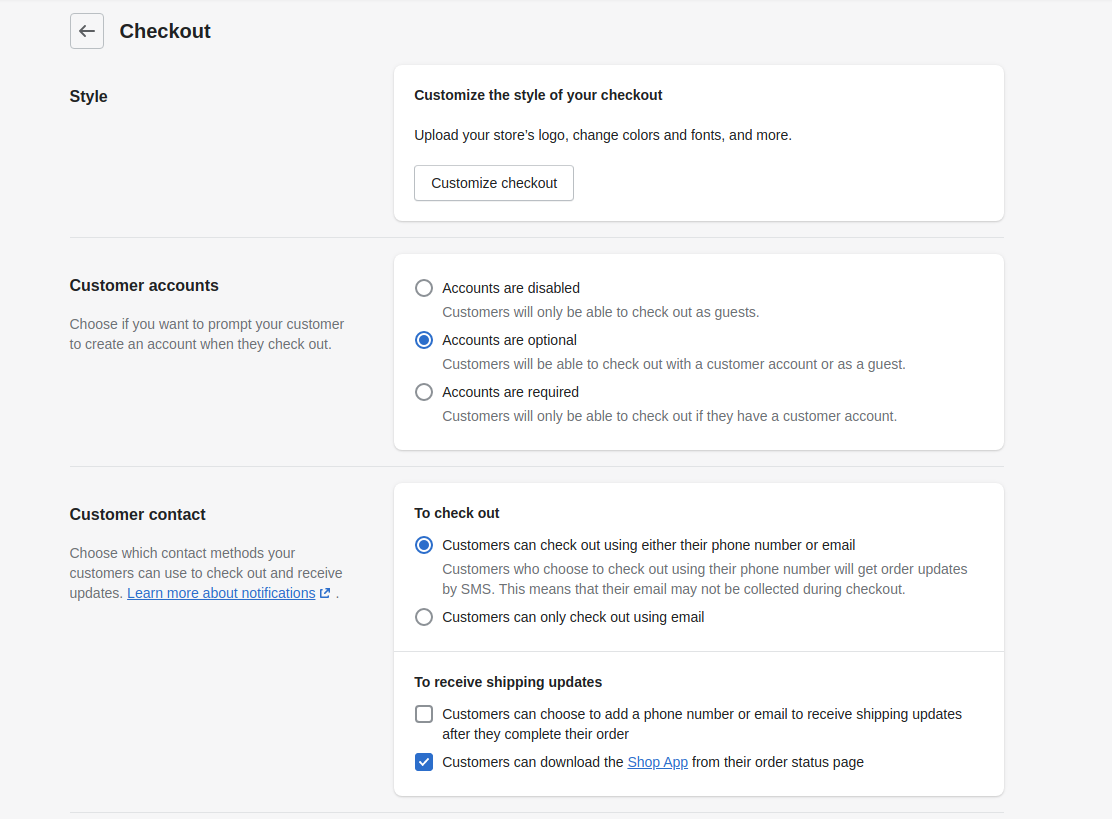Viewport: 1112px width, 819px height.
Task: Select Accounts are disabled radio option
Action: tap(423, 288)
